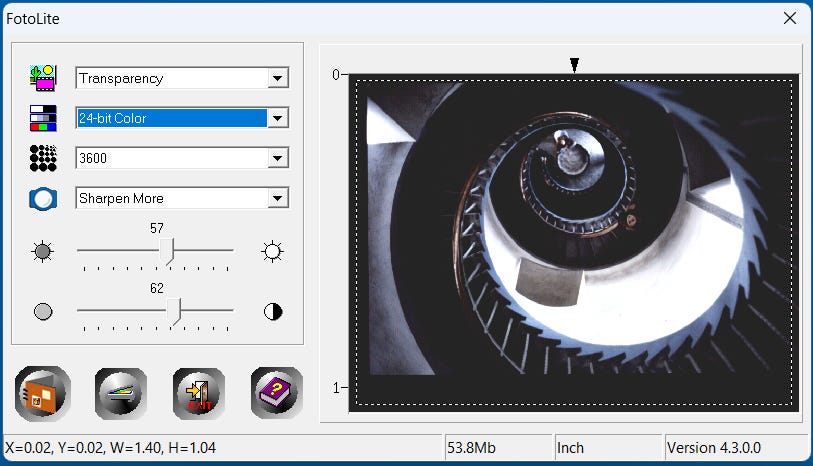Expand the Transparency media type dropdown
813x466 pixels.
point(279,78)
